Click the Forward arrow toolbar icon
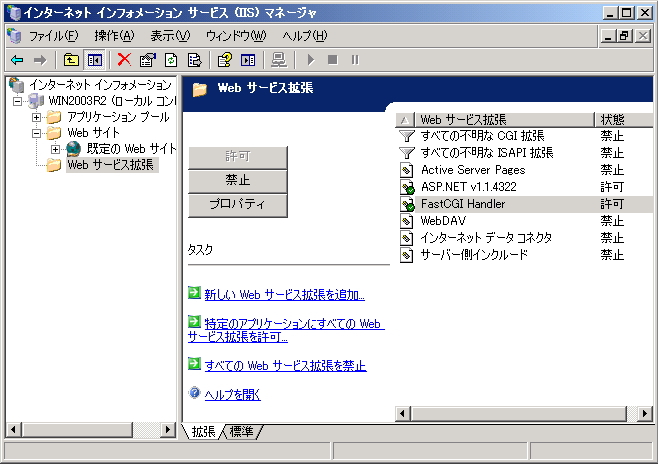Viewport: 658px width, 464px height. pos(40,60)
